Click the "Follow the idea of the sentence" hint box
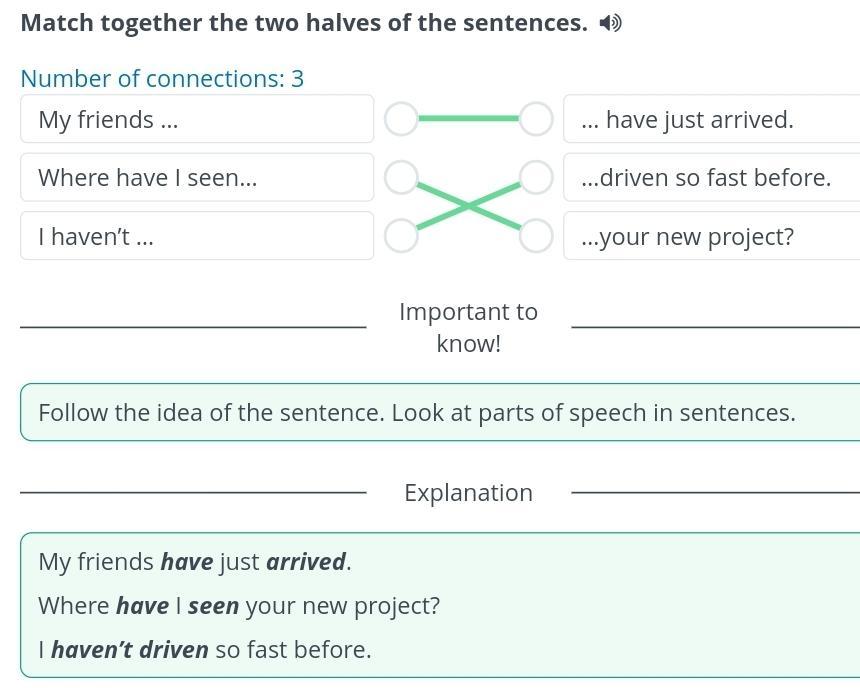Viewport: 860px width, 700px height. coord(440,412)
